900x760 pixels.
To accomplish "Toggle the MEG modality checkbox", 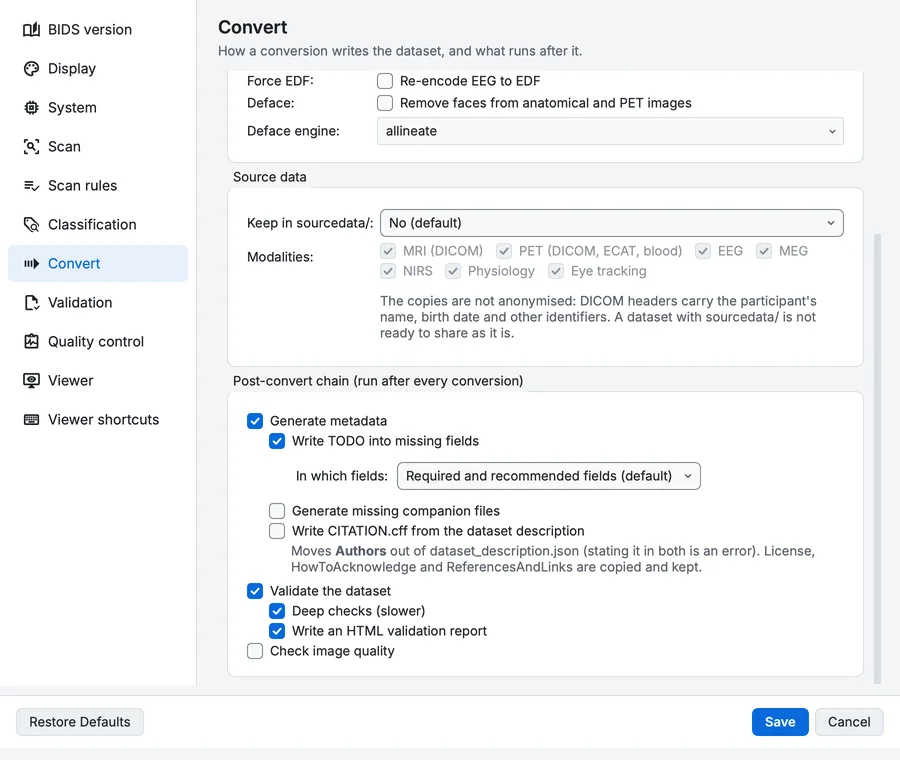I will (764, 251).
